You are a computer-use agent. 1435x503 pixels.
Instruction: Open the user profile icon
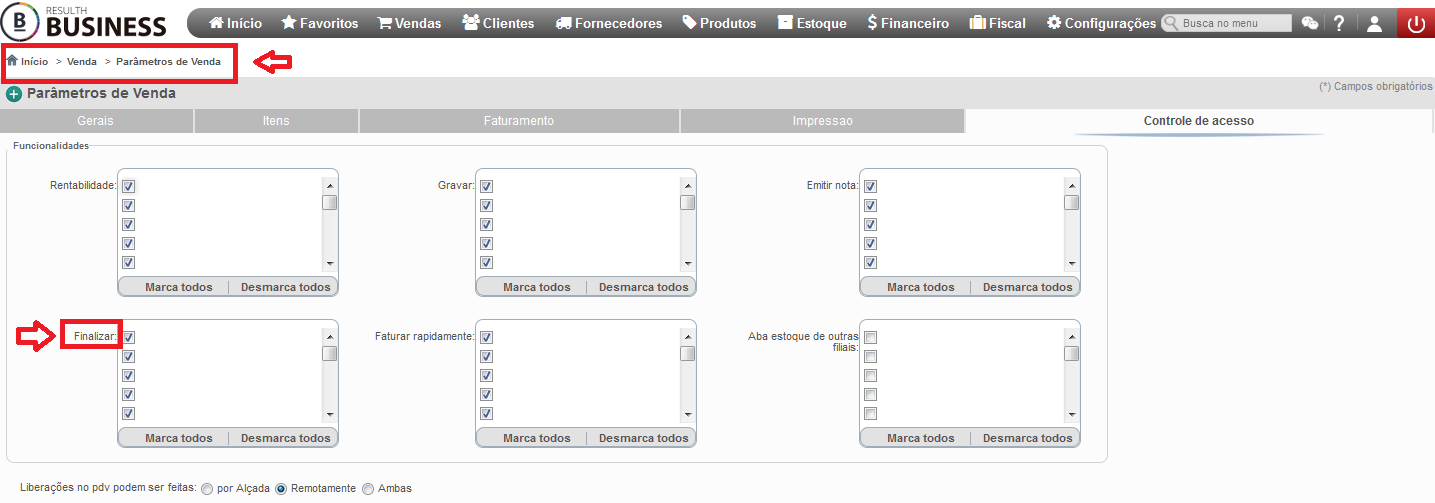coord(1375,23)
